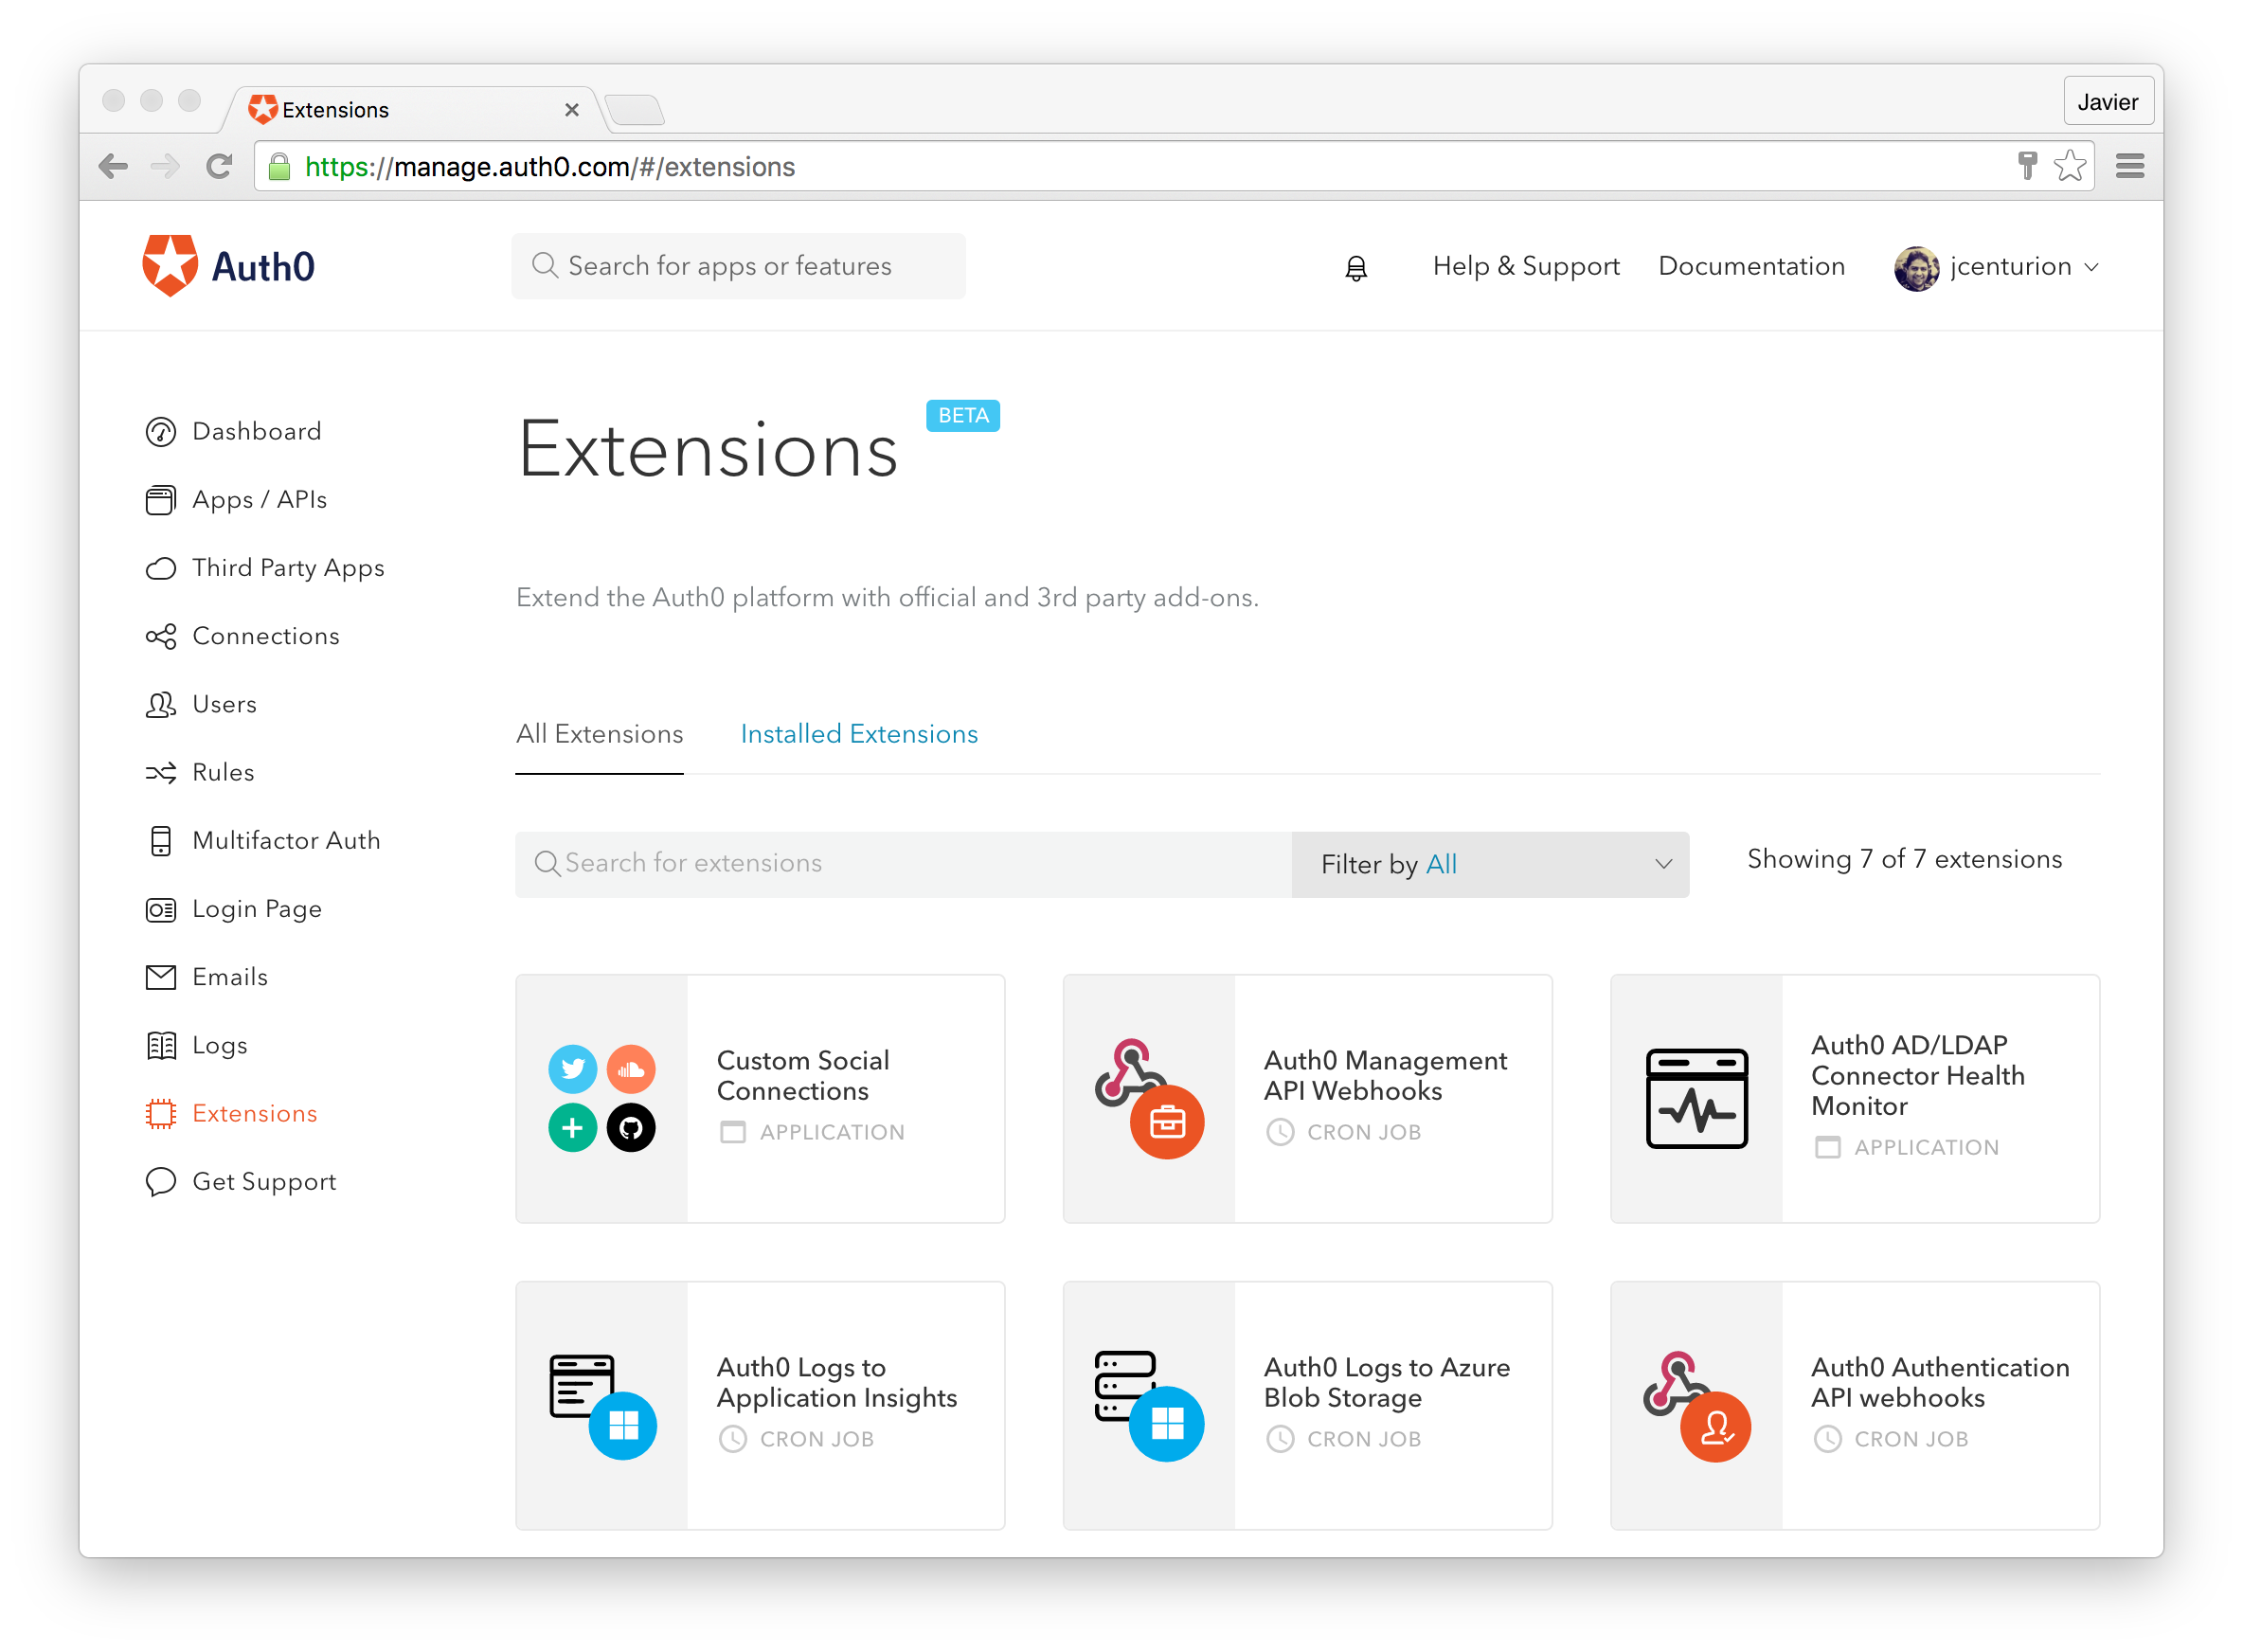The width and height of the screenshot is (2243, 1652).
Task: Click the Get Support chat icon
Action: pos(160,1181)
